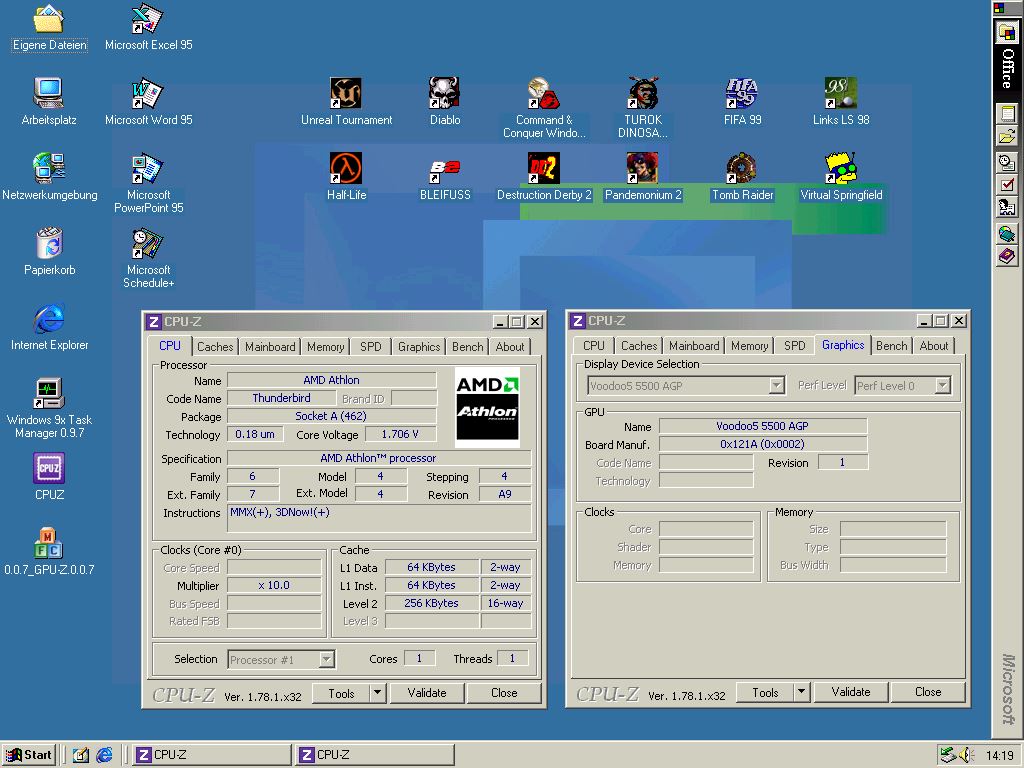Select the CPUZ desktop icon
The width and height of the screenshot is (1024, 768).
click(x=49, y=468)
